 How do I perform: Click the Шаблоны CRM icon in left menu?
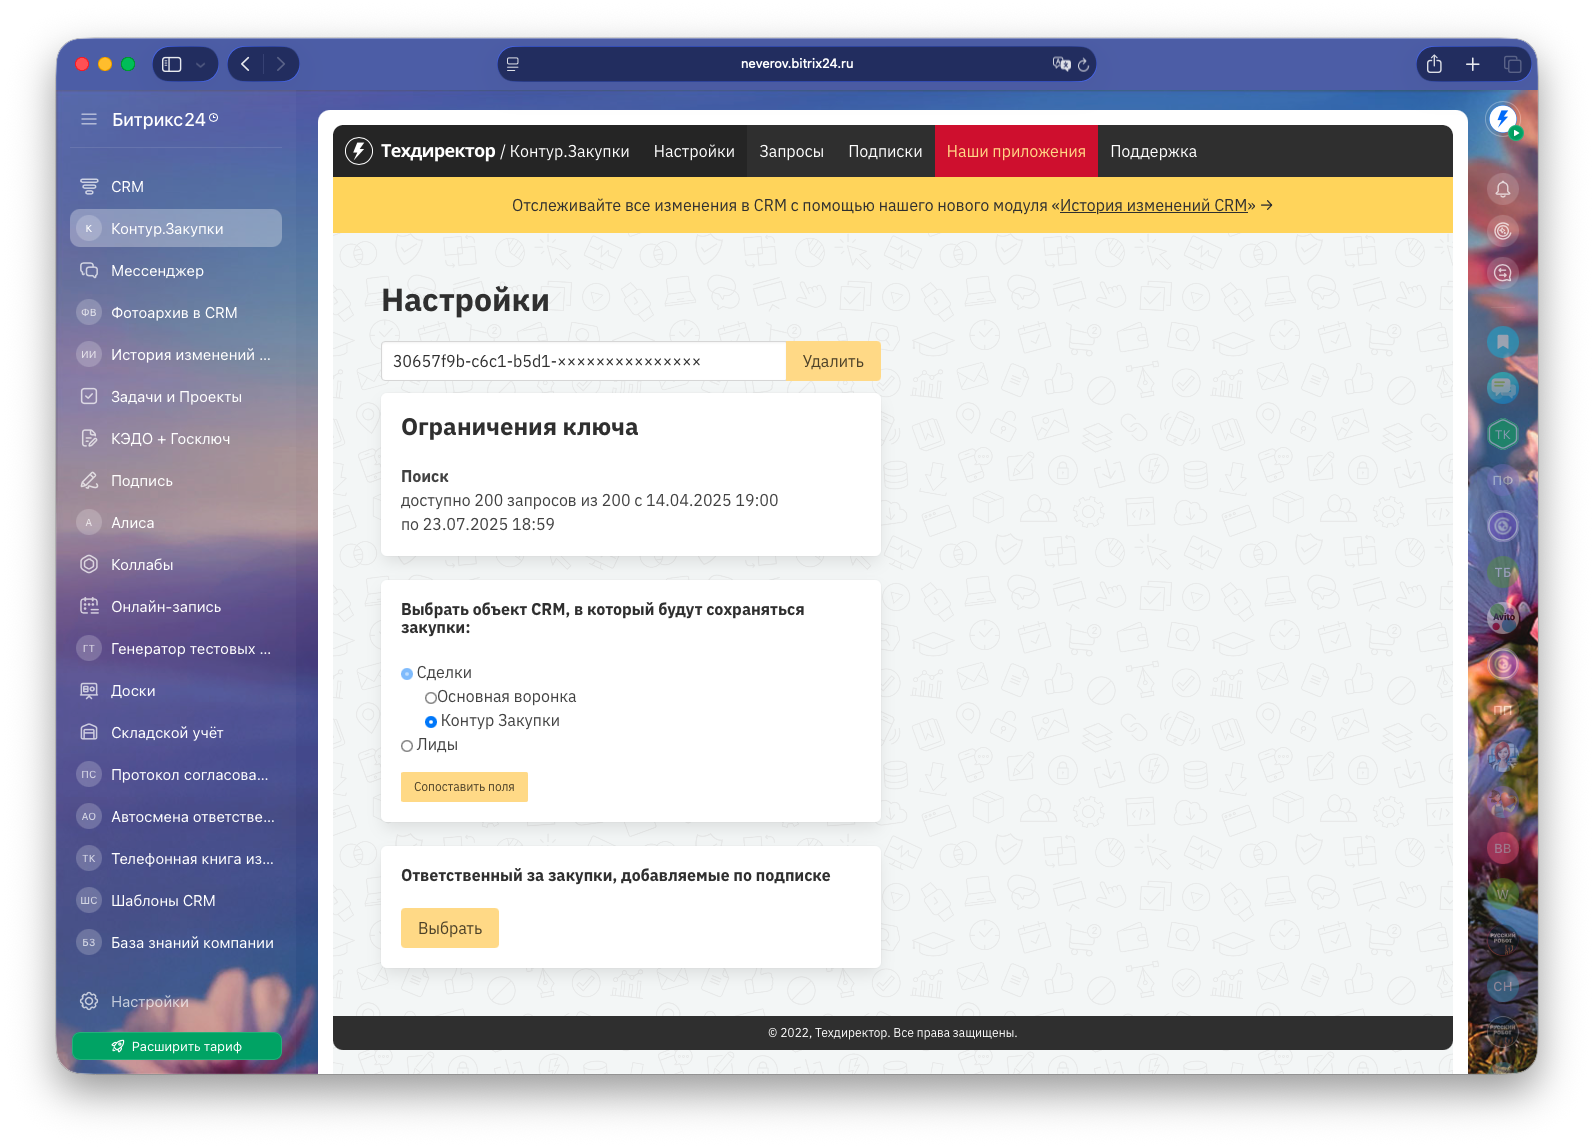click(89, 901)
